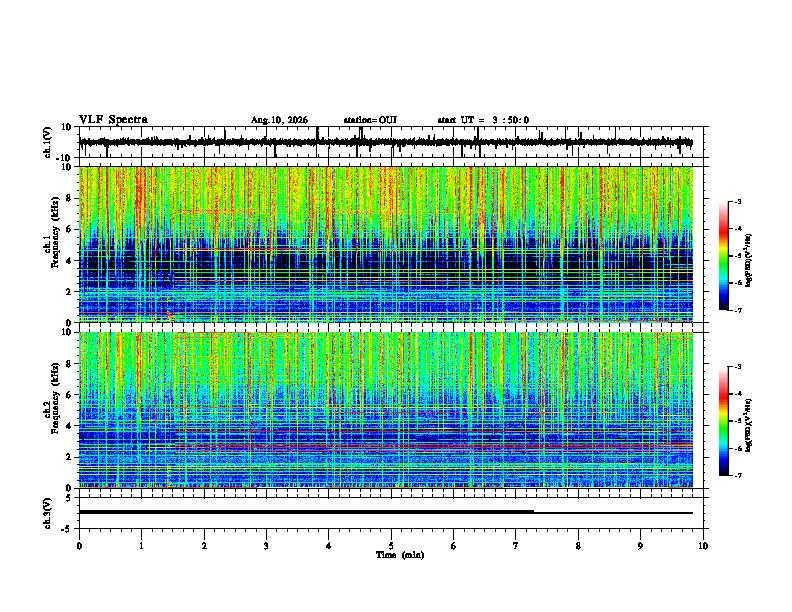Click the '-5' tick on ch.3(V) axis
792x612 pixels.
click(x=68, y=529)
